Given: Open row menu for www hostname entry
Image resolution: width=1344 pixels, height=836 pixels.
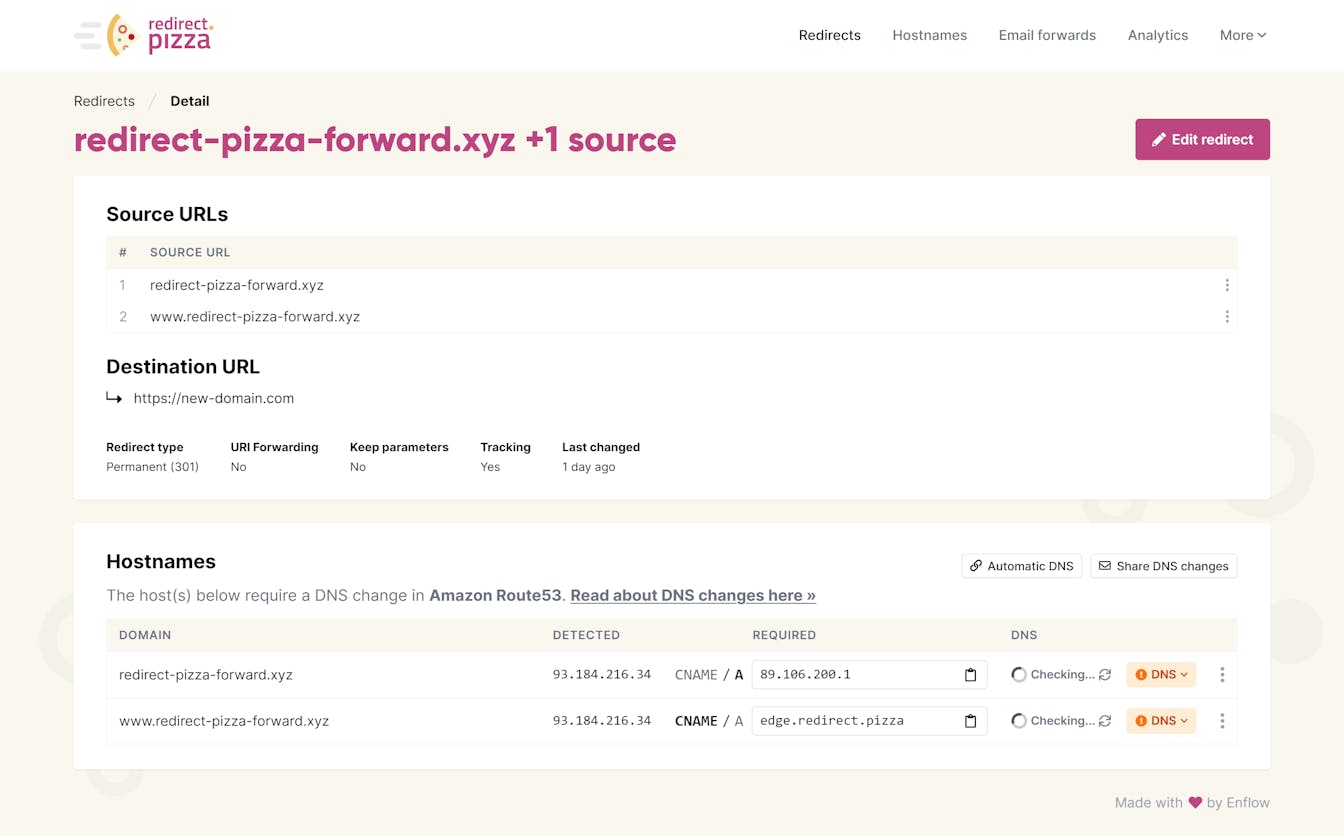Looking at the screenshot, I should point(1221,721).
